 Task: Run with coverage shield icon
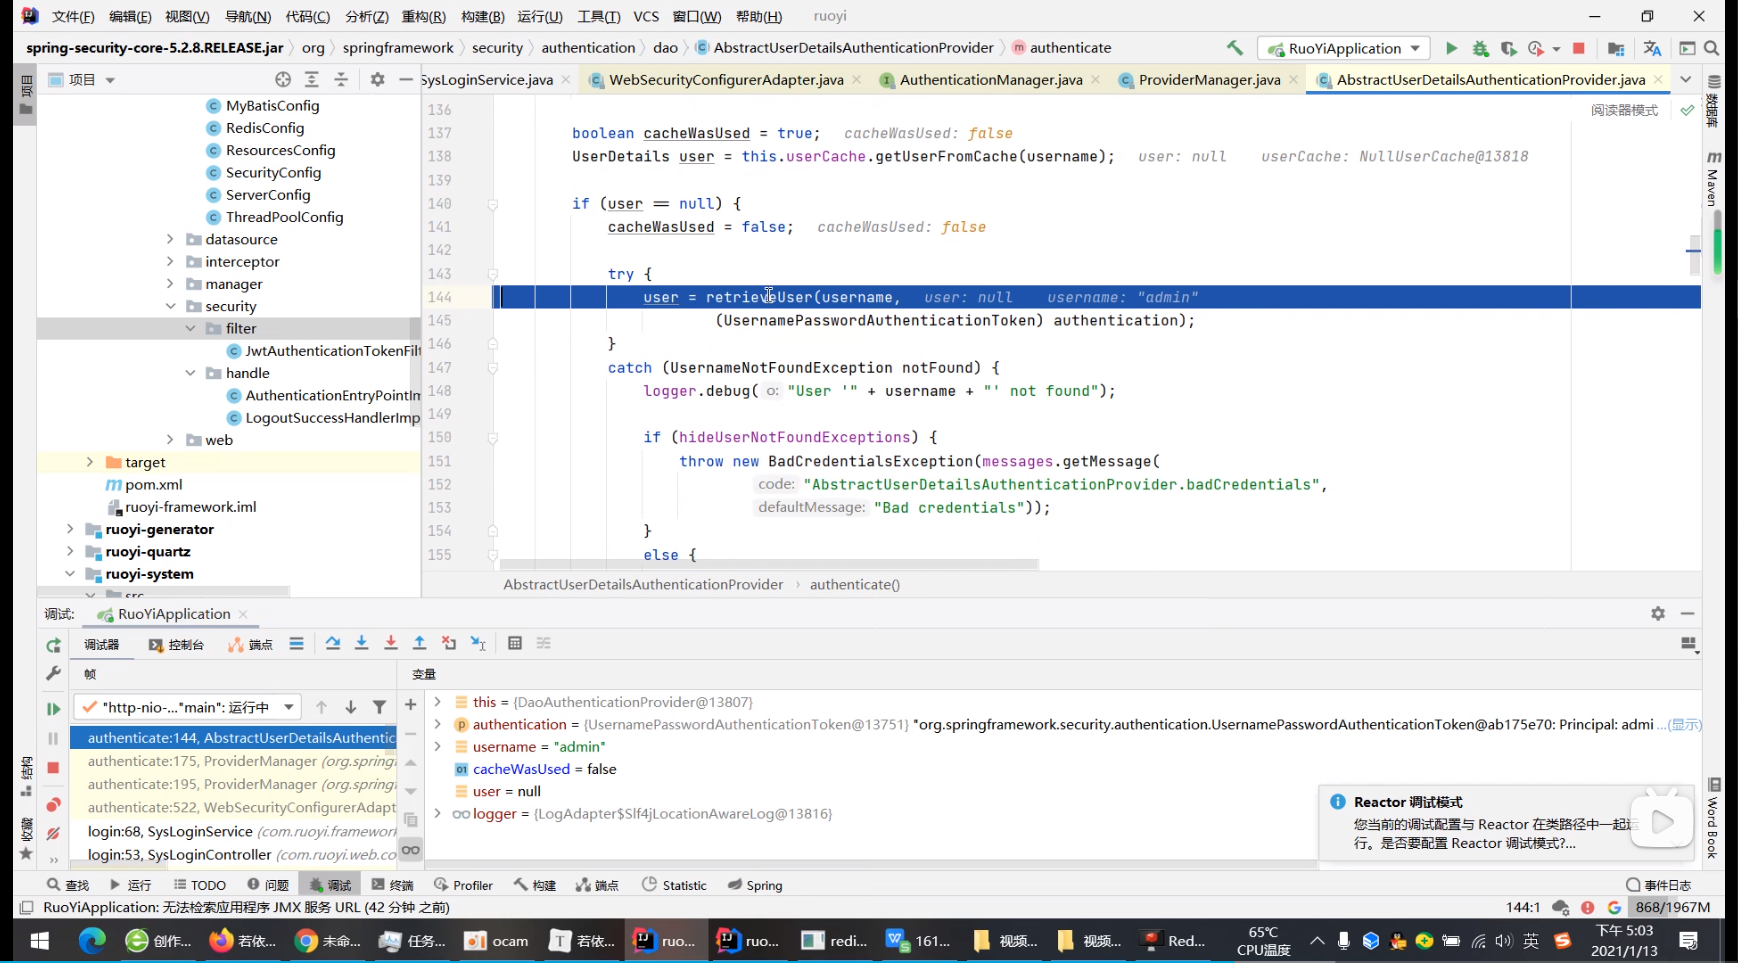coord(1508,48)
